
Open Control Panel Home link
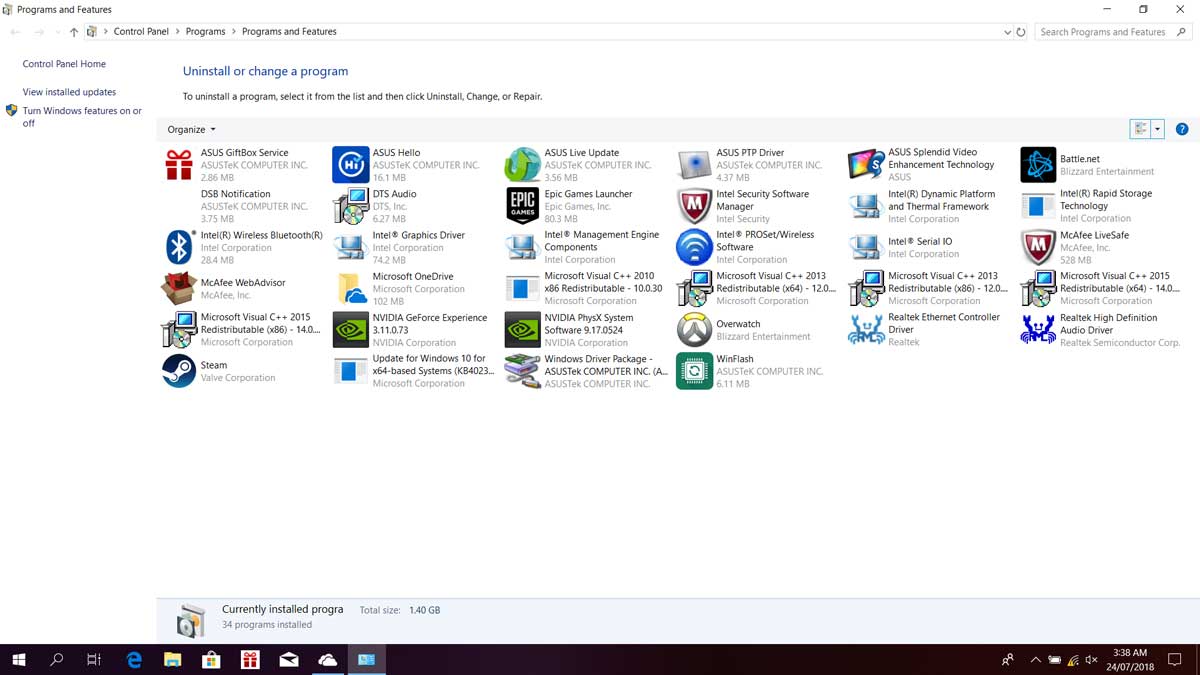click(x=64, y=64)
